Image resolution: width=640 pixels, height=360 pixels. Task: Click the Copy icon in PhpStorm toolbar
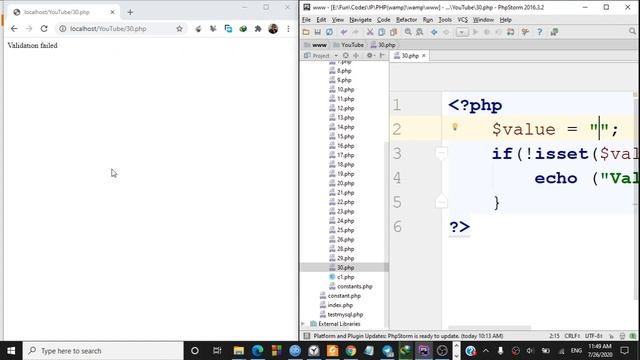[381, 32]
